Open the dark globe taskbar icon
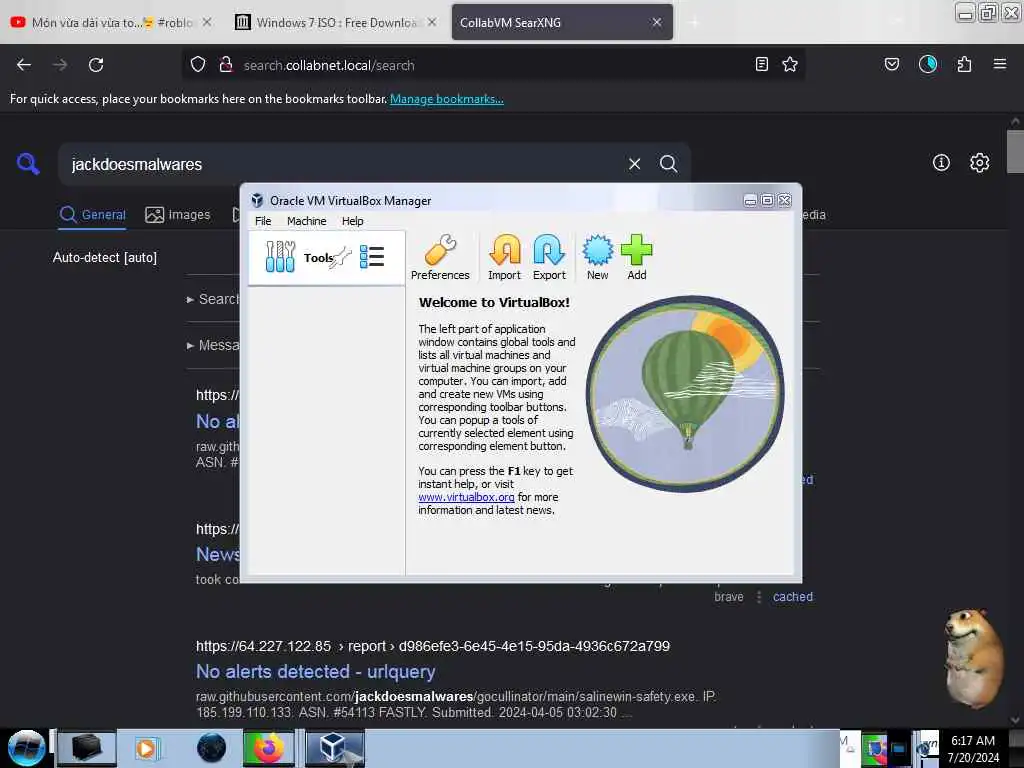The width and height of the screenshot is (1024, 768). click(x=211, y=748)
